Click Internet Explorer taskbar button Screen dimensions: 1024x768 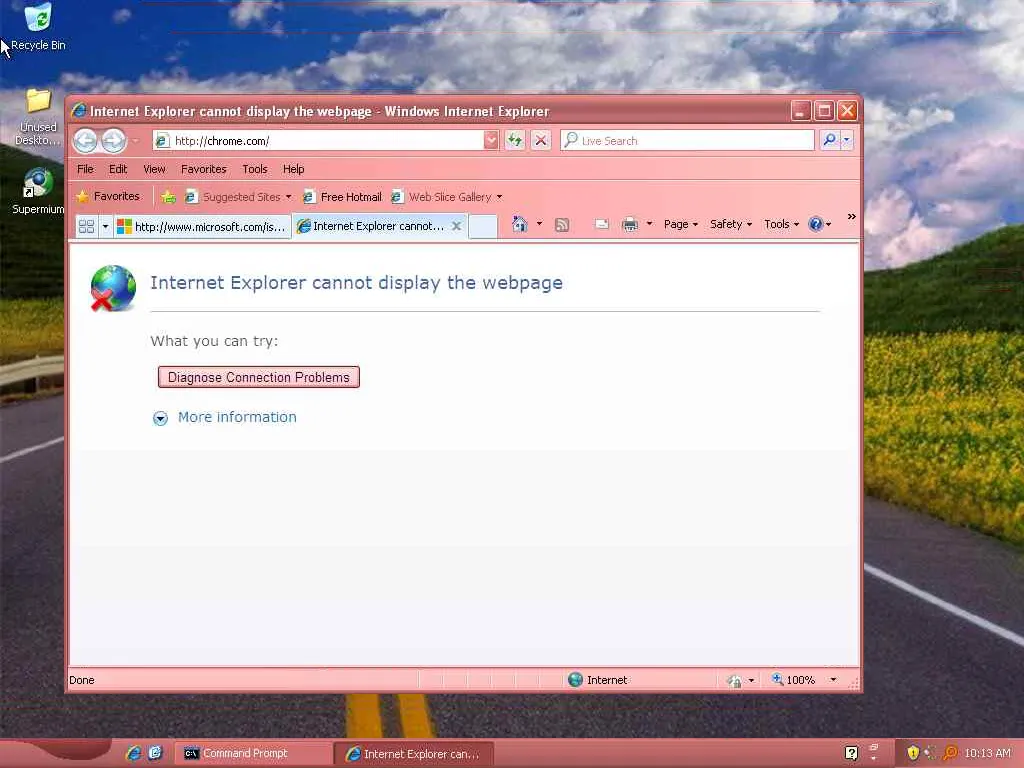coord(413,754)
